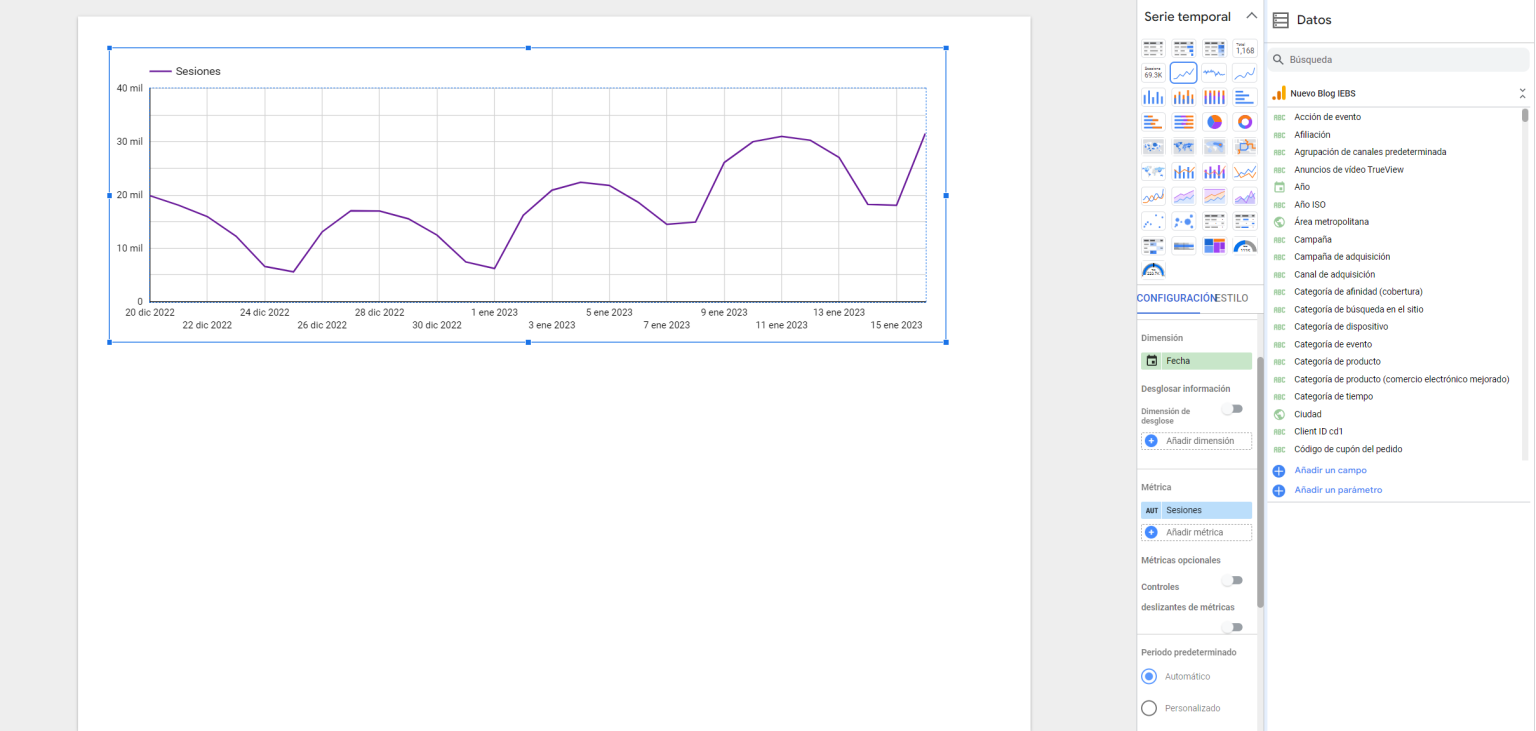Open the Fecha dimension field selector

tap(1196, 361)
